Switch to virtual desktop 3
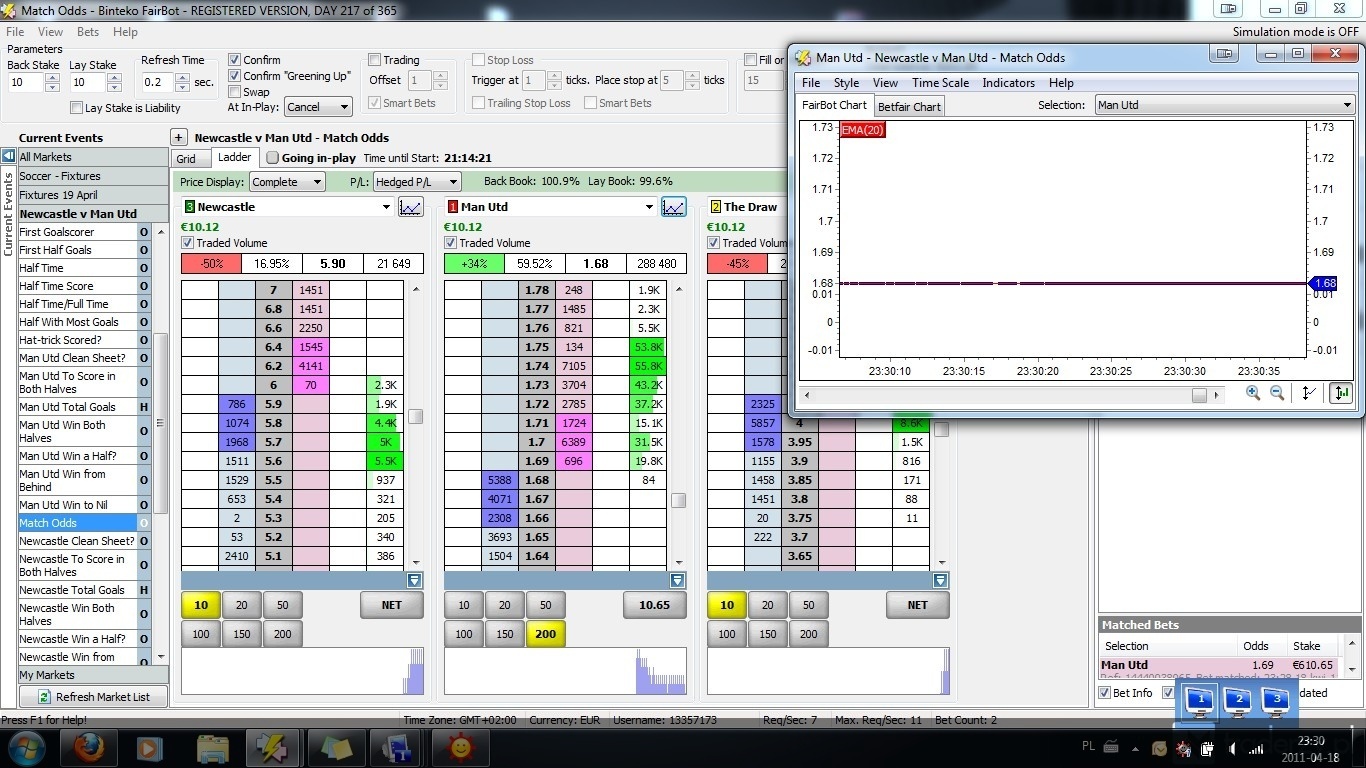The width and height of the screenshot is (1366, 768). [1276, 701]
